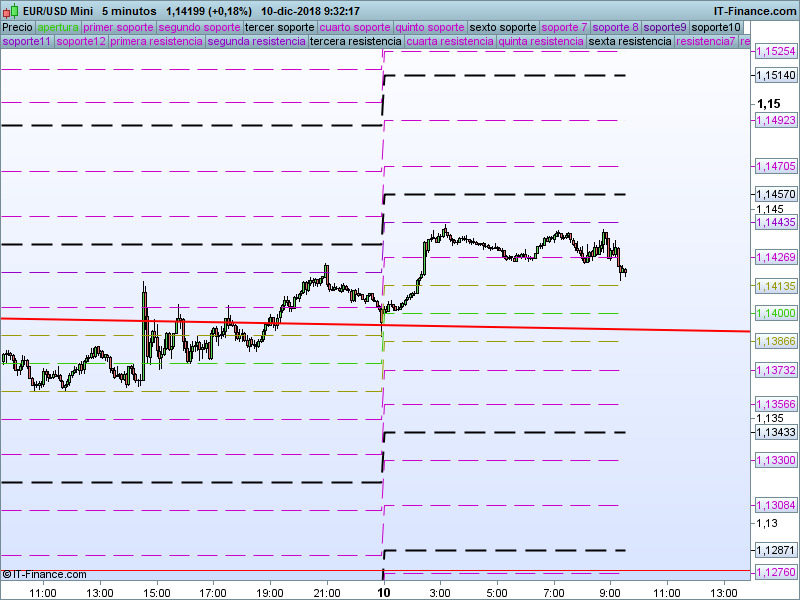Image resolution: width=800 pixels, height=600 pixels.
Task: Select the Precio legend label
Action: pos(18,28)
